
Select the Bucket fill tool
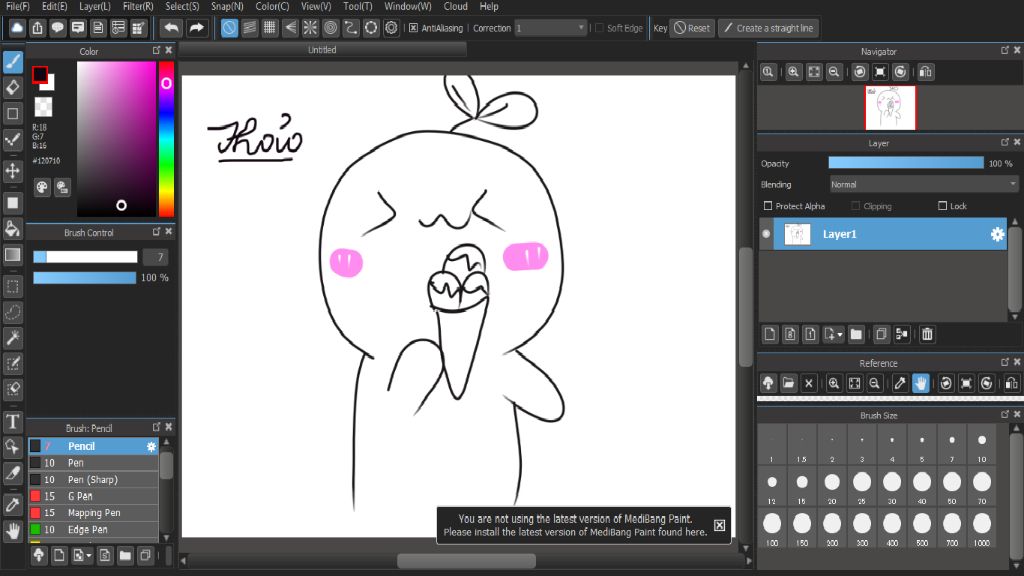[x=12, y=228]
